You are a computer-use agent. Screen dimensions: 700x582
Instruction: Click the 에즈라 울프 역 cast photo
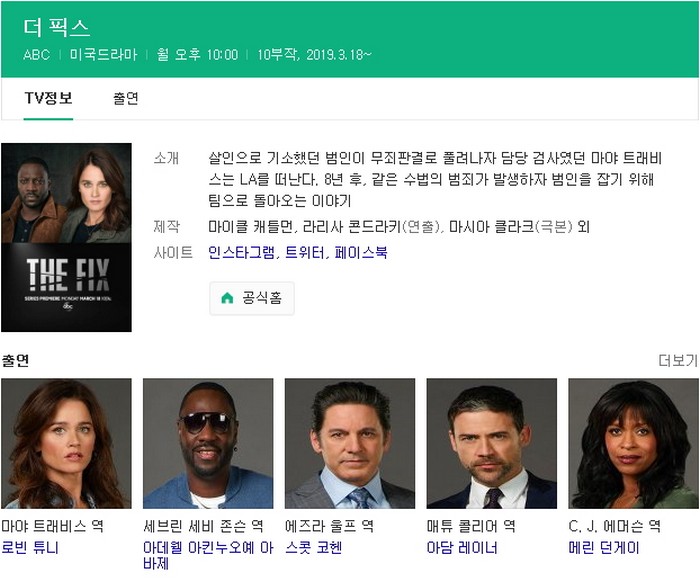350,443
